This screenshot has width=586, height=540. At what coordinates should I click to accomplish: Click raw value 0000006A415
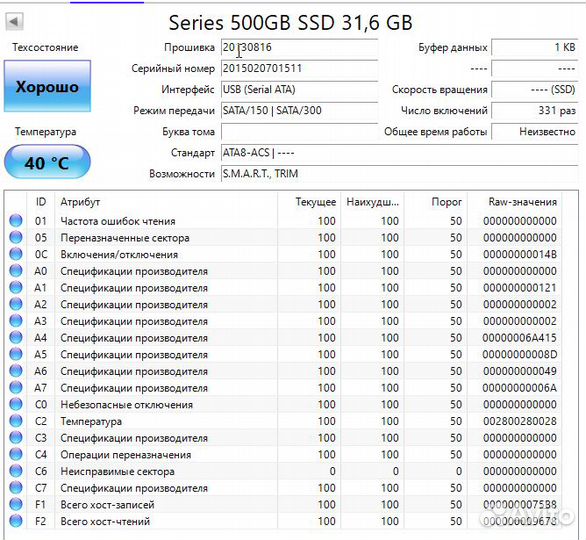coord(519,338)
